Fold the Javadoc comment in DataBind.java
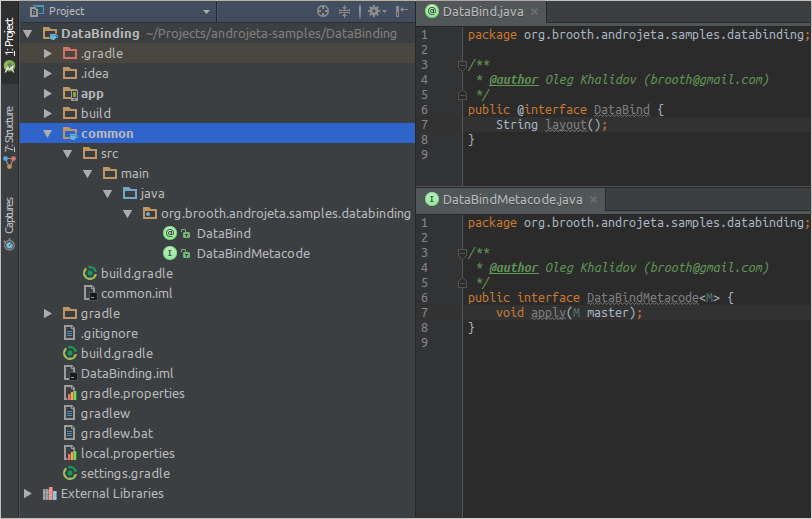Viewport: 812px width, 519px height. coord(462,64)
